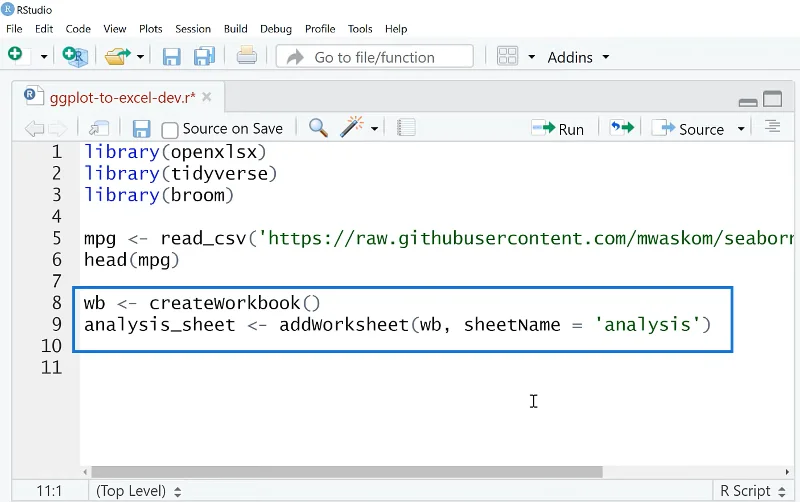Click the horizontal scrollbar thumb
Image resolution: width=800 pixels, height=502 pixels.
[x=347, y=472]
